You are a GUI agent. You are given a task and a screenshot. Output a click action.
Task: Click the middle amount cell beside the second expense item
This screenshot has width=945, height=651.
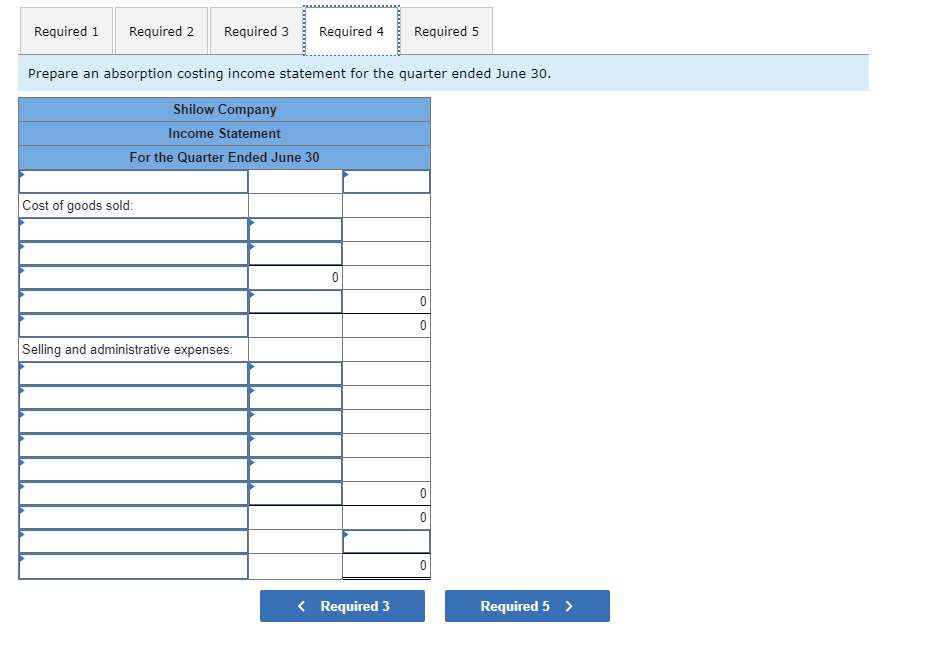point(295,397)
